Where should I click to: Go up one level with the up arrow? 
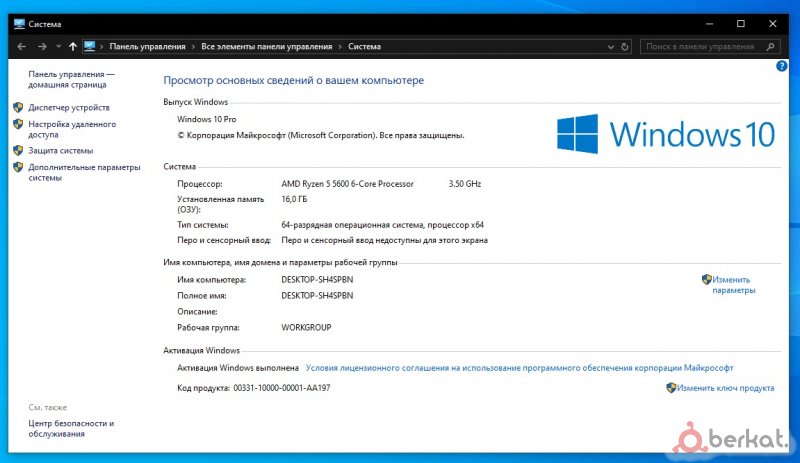[72, 46]
